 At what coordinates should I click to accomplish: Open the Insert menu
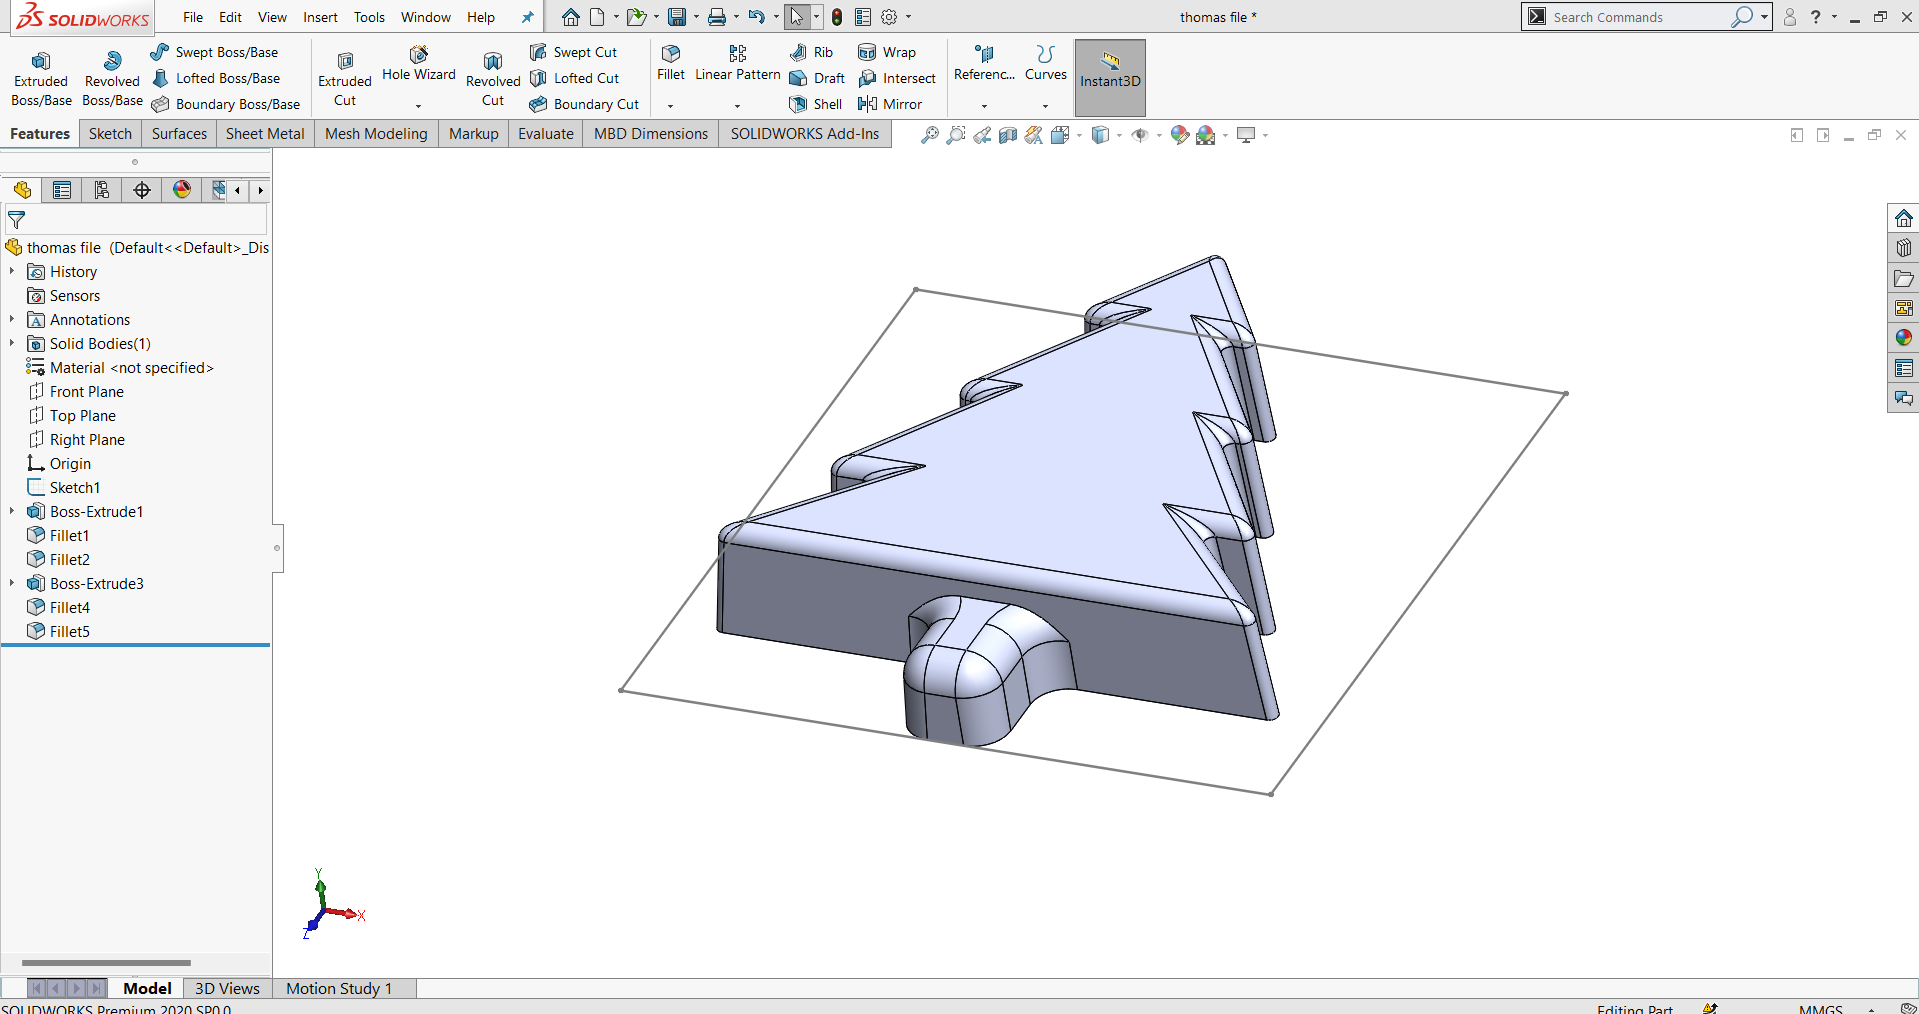click(x=320, y=17)
